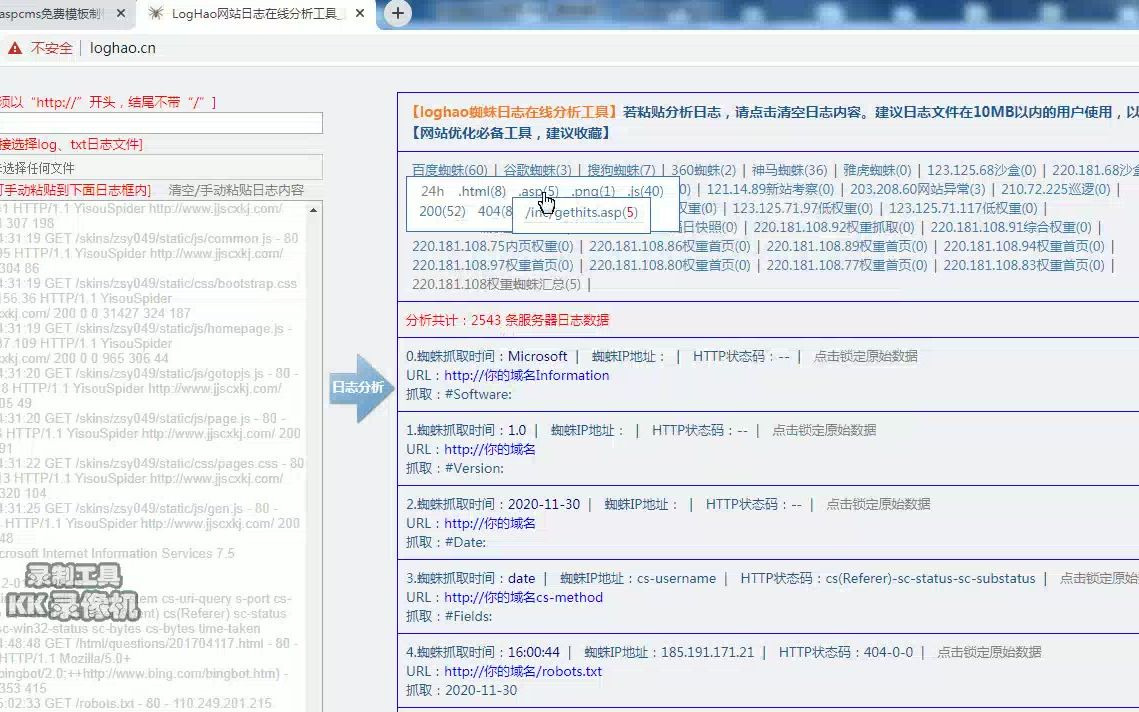
Task: Open 百度蜘蛛(60) filter
Action: (450, 170)
